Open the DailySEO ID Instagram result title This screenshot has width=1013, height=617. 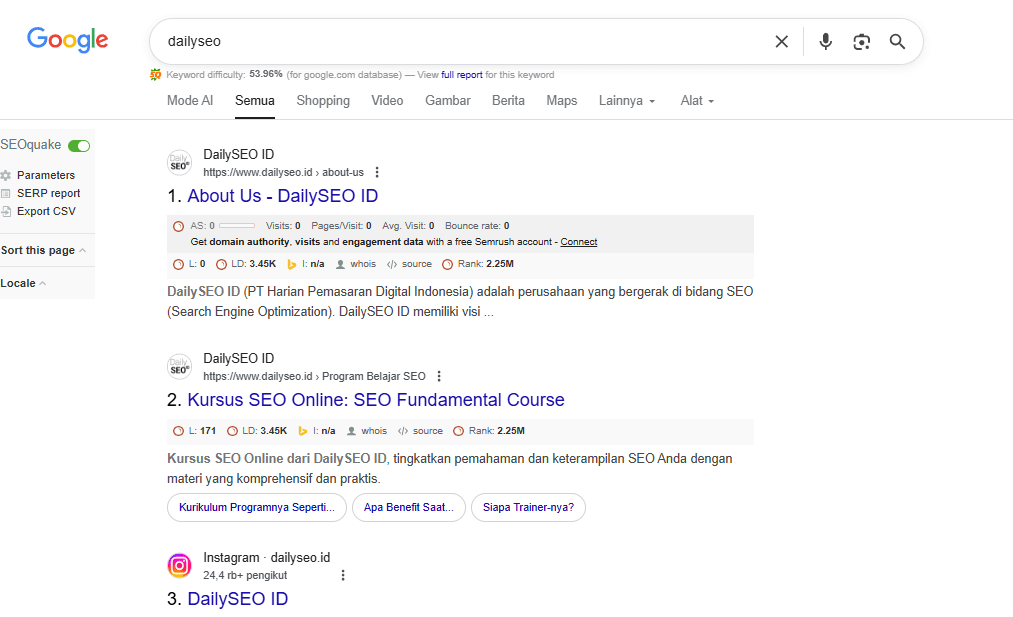pyautogui.click(x=237, y=599)
